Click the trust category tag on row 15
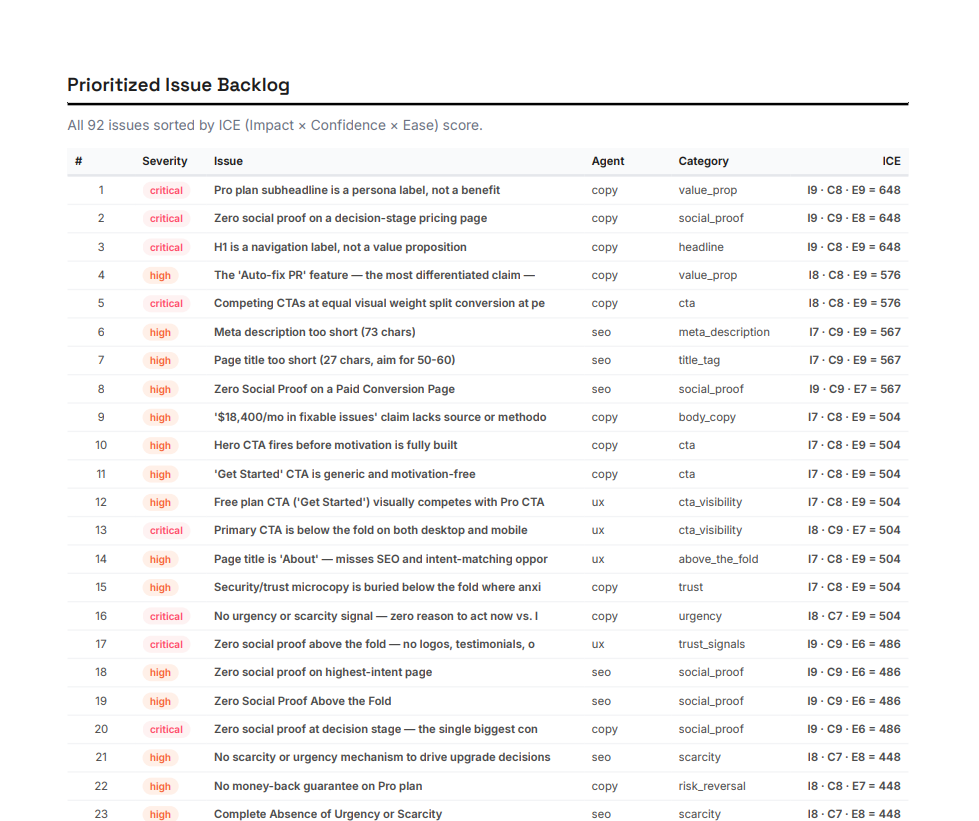The height and width of the screenshot is (821, 979). pyautogui.click(x=690, y=587)
